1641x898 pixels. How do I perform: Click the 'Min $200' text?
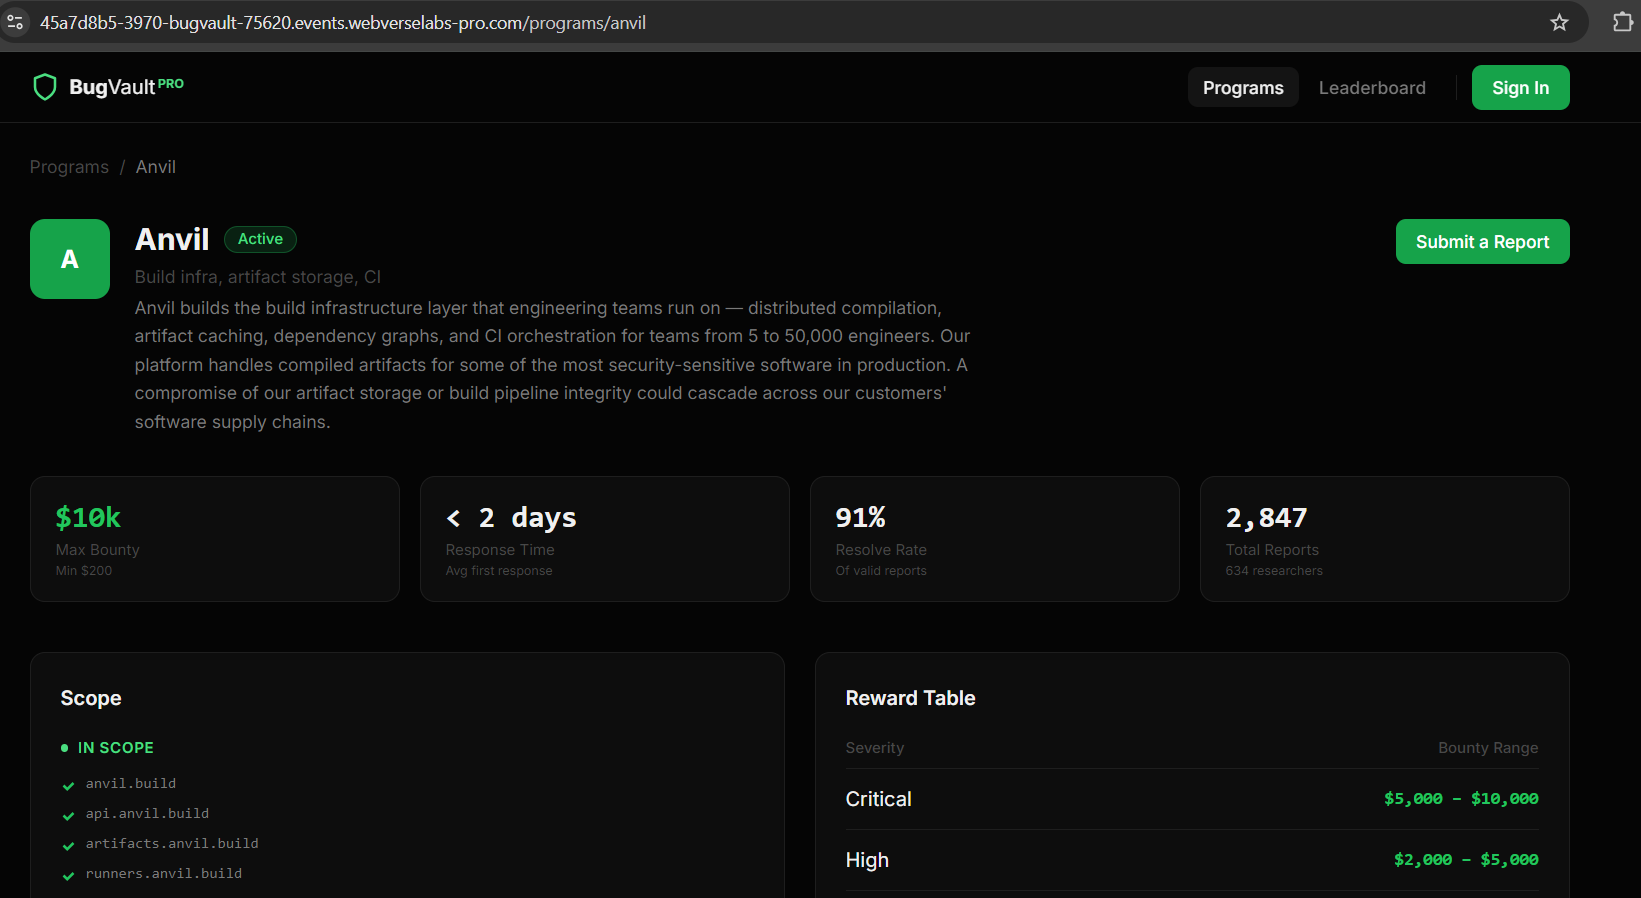(x=84, y=571)
